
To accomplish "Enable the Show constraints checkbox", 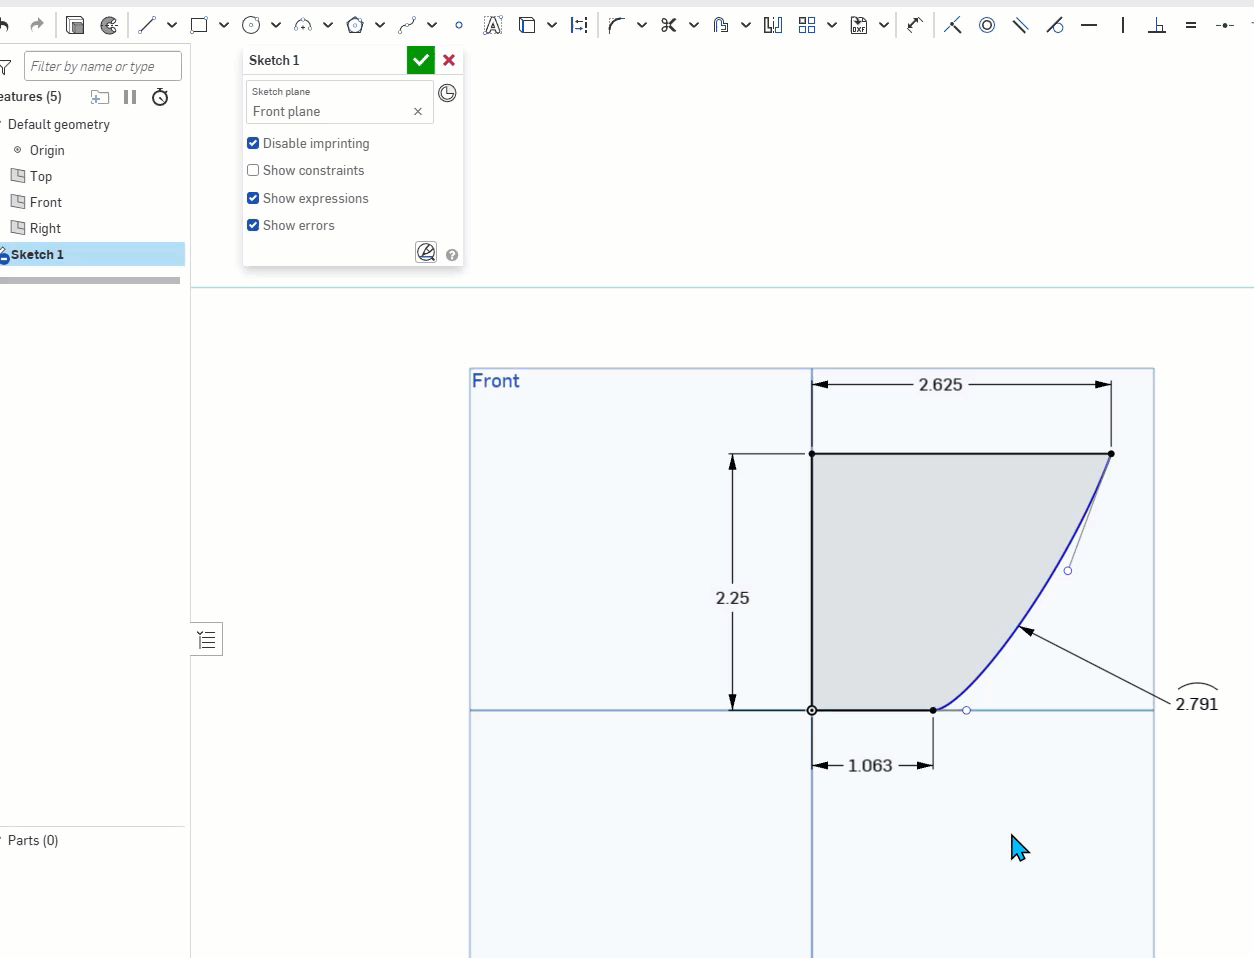I will (253, 170).
